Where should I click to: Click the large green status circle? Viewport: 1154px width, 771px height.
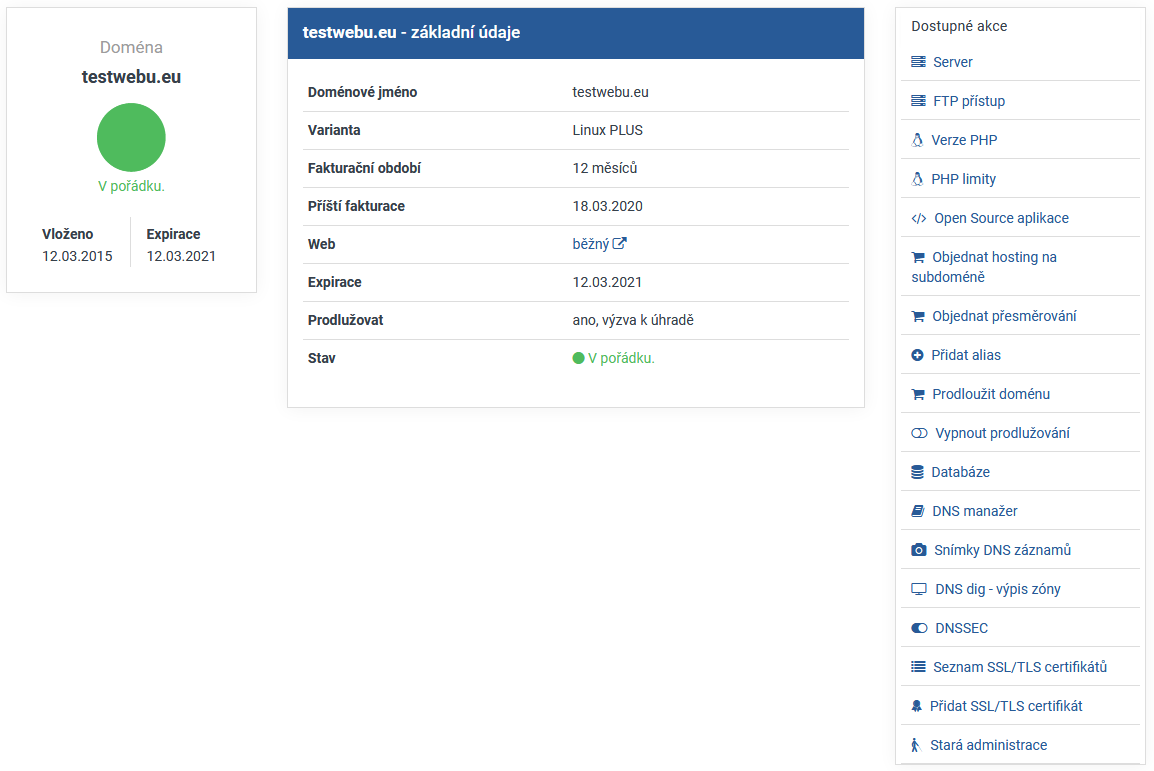(131, 138)
